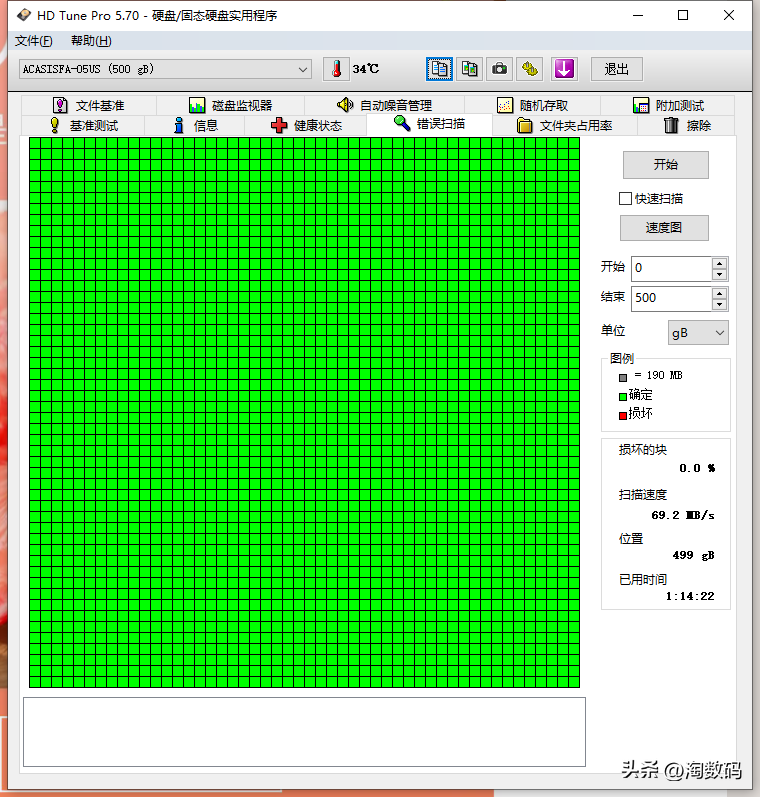This screenshot has width=760, height=797.
Task: Open the 文件基准 tab
Action: [89, 105]
